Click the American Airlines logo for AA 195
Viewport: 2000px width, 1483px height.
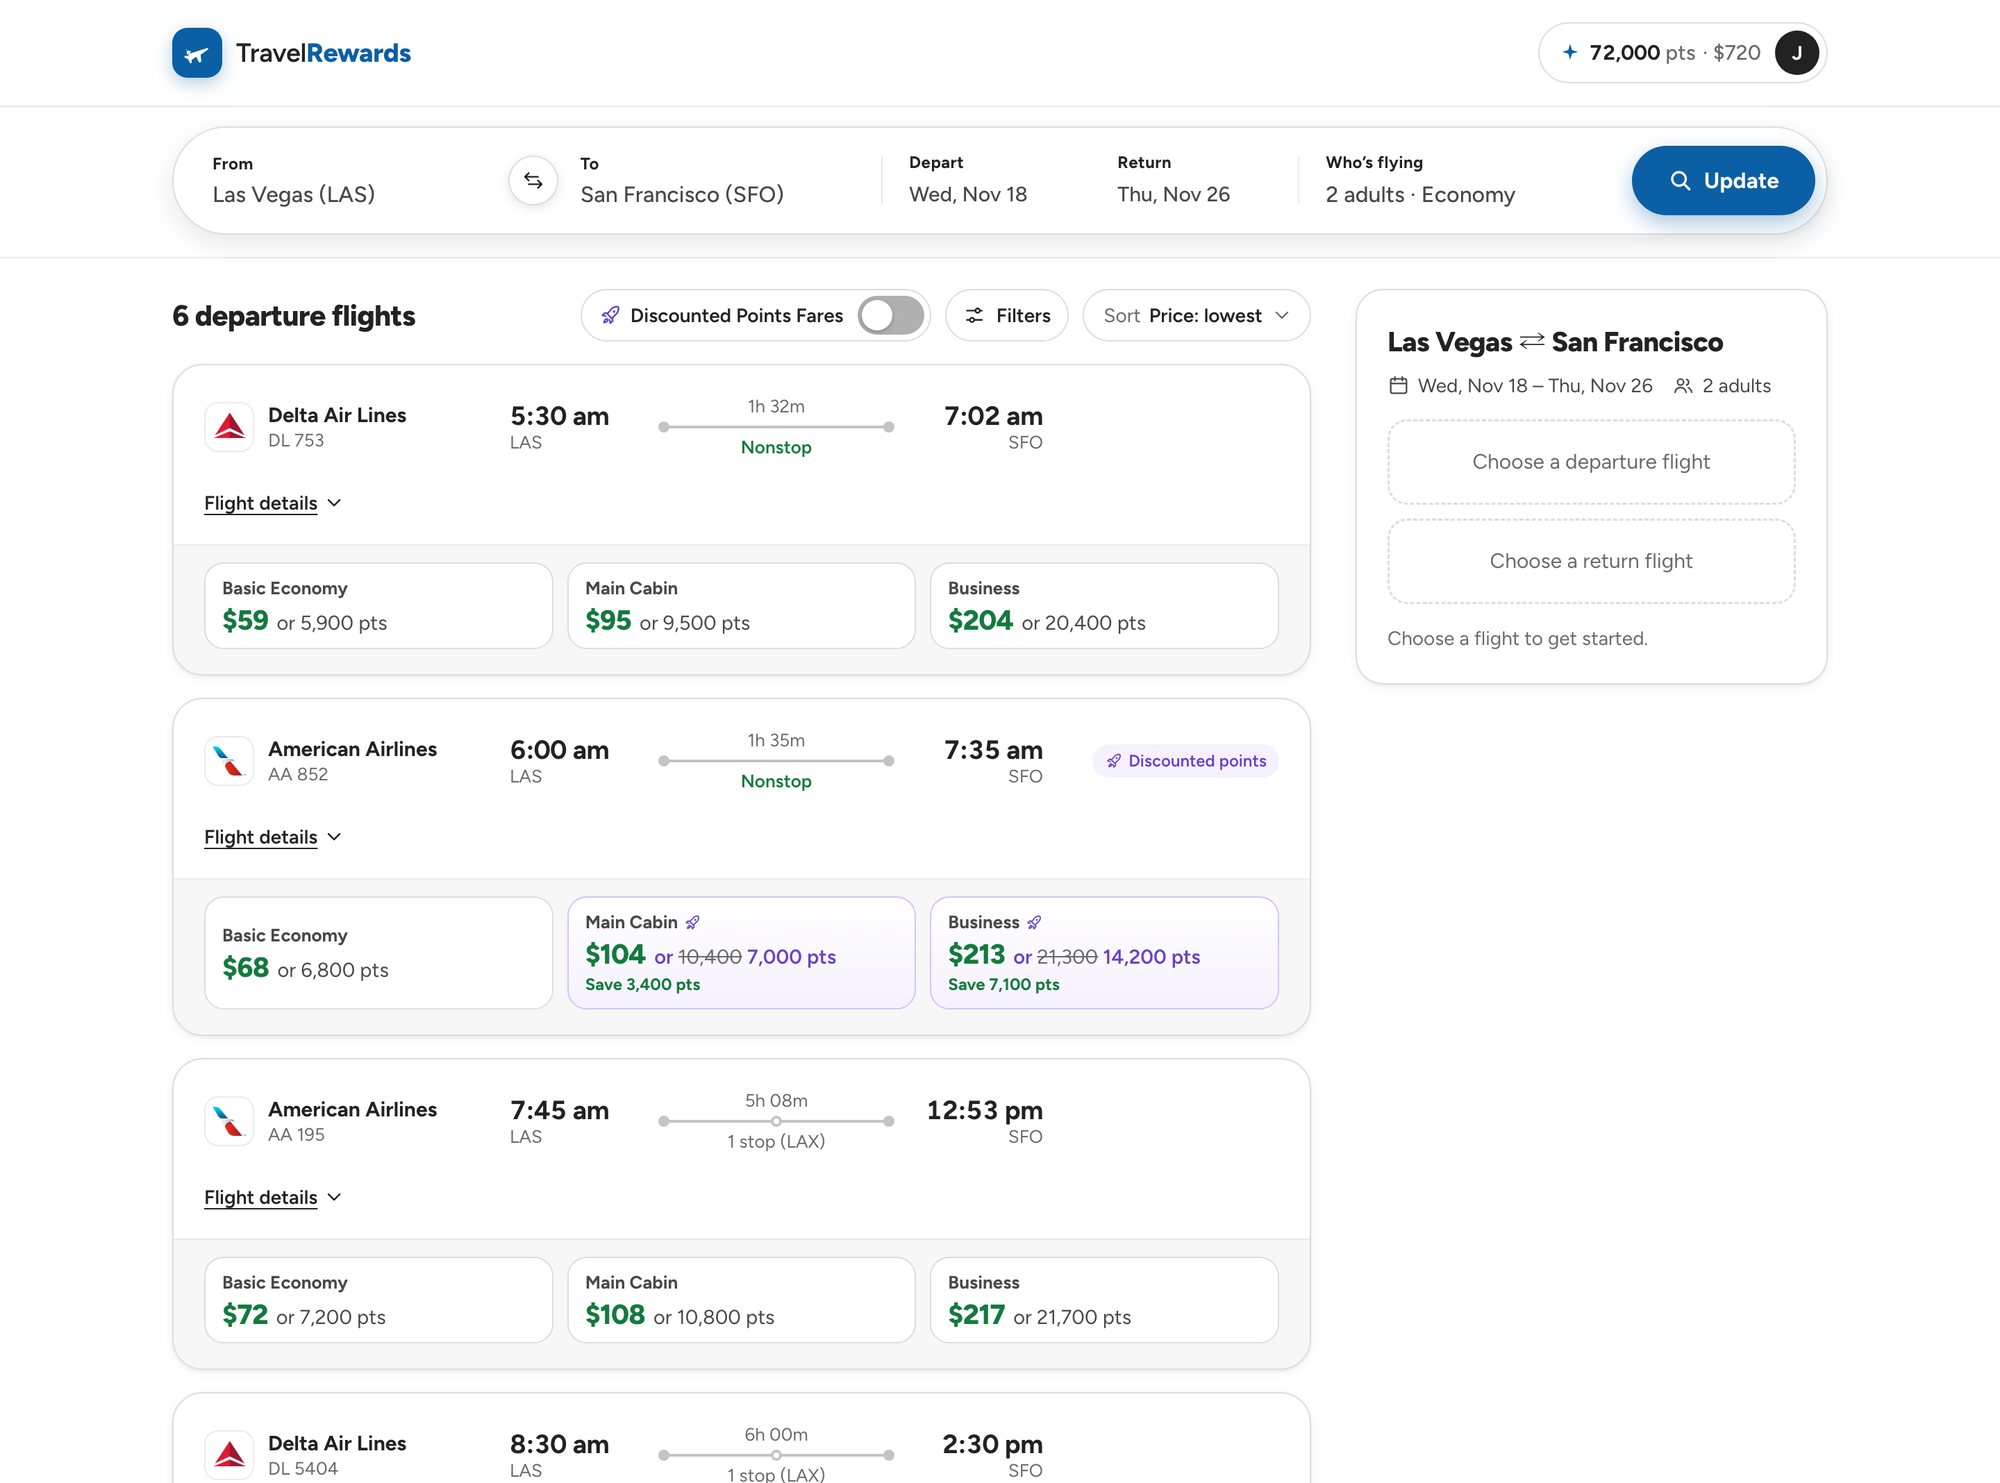click(x=229, y=1121)
